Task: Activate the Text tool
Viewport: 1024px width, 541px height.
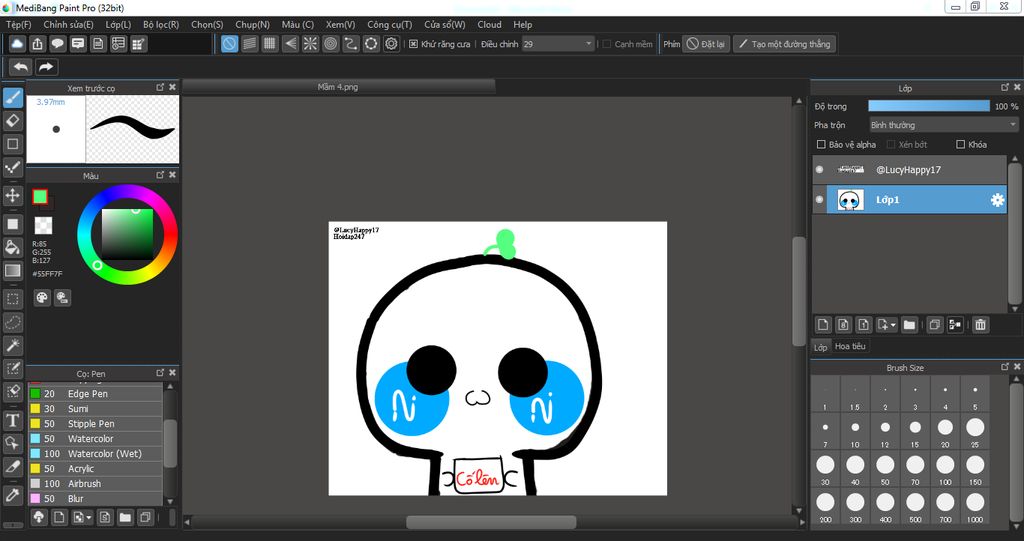Action: click(12, 420)
